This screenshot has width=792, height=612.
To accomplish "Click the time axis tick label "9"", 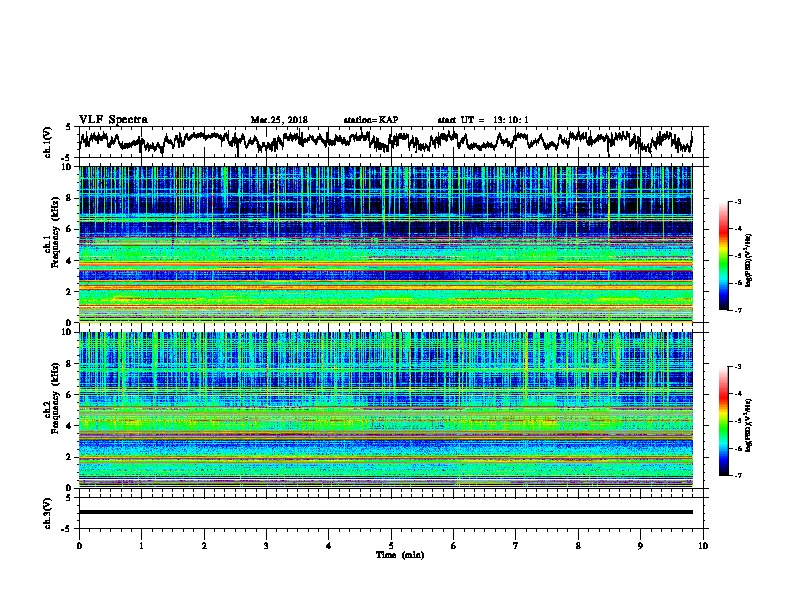I will (x=640, y=546).
